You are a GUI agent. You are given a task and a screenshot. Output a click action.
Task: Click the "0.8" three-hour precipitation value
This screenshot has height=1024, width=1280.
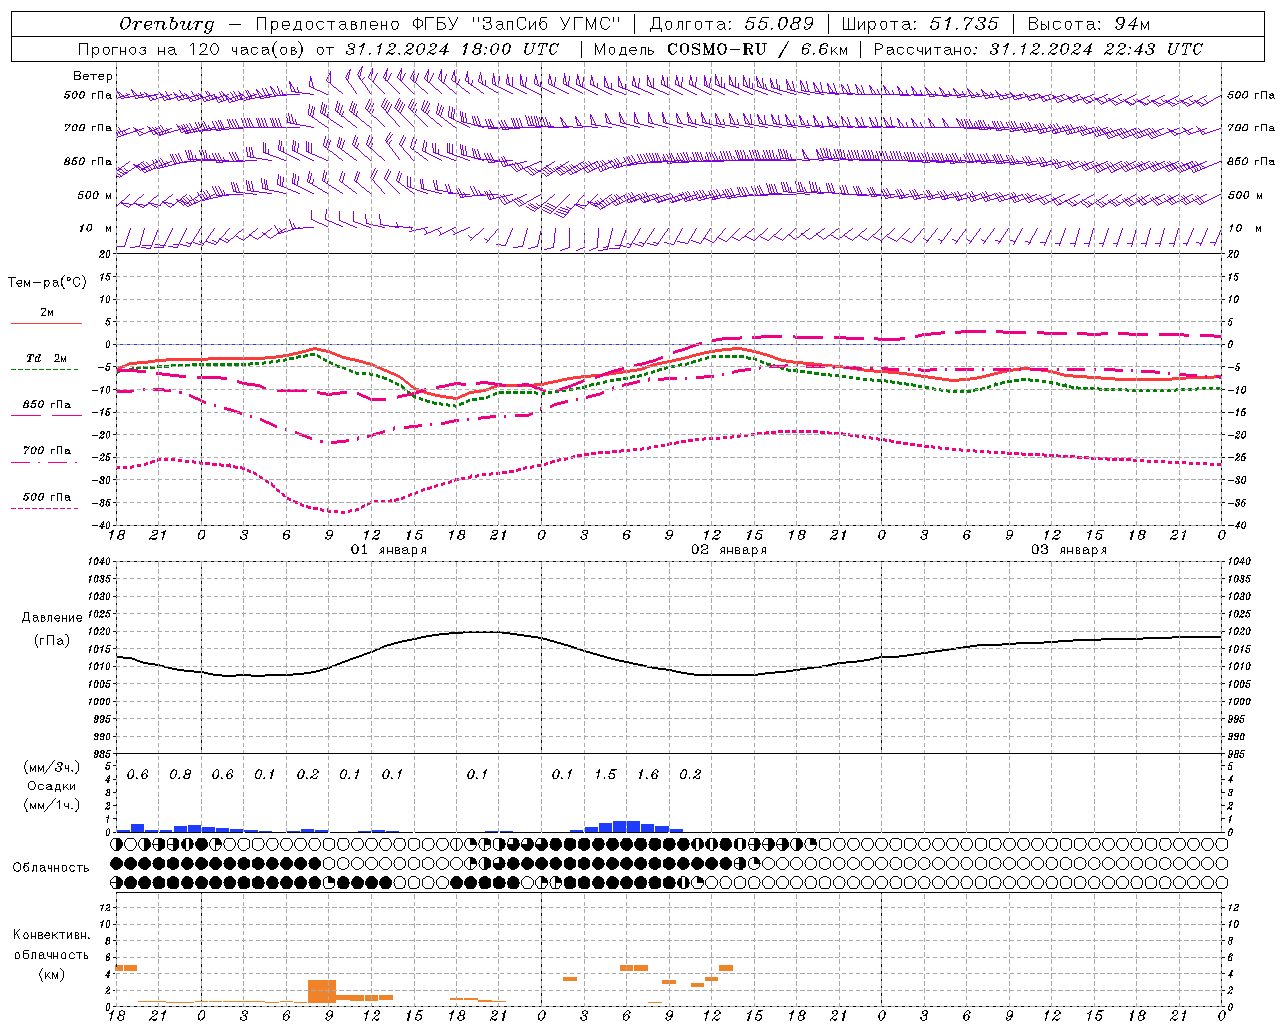[180, 775]
